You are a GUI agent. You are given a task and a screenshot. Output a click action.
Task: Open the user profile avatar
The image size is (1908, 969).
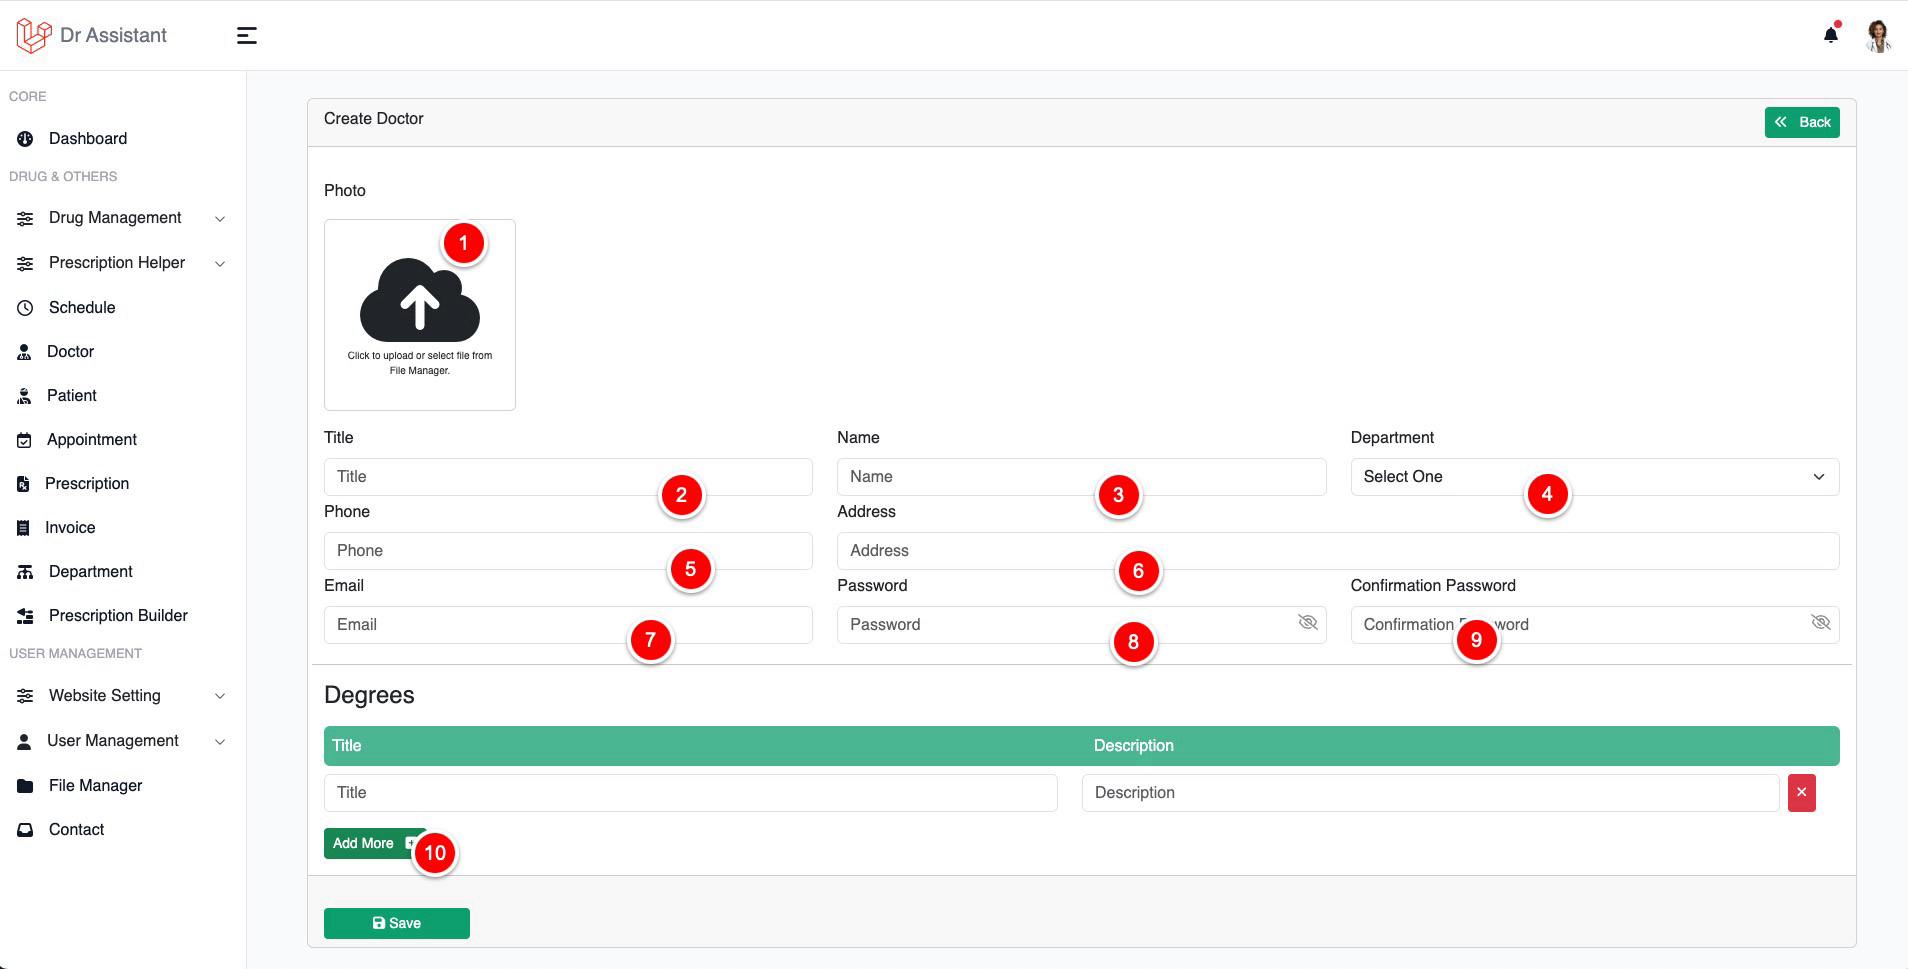[1878, 35]
